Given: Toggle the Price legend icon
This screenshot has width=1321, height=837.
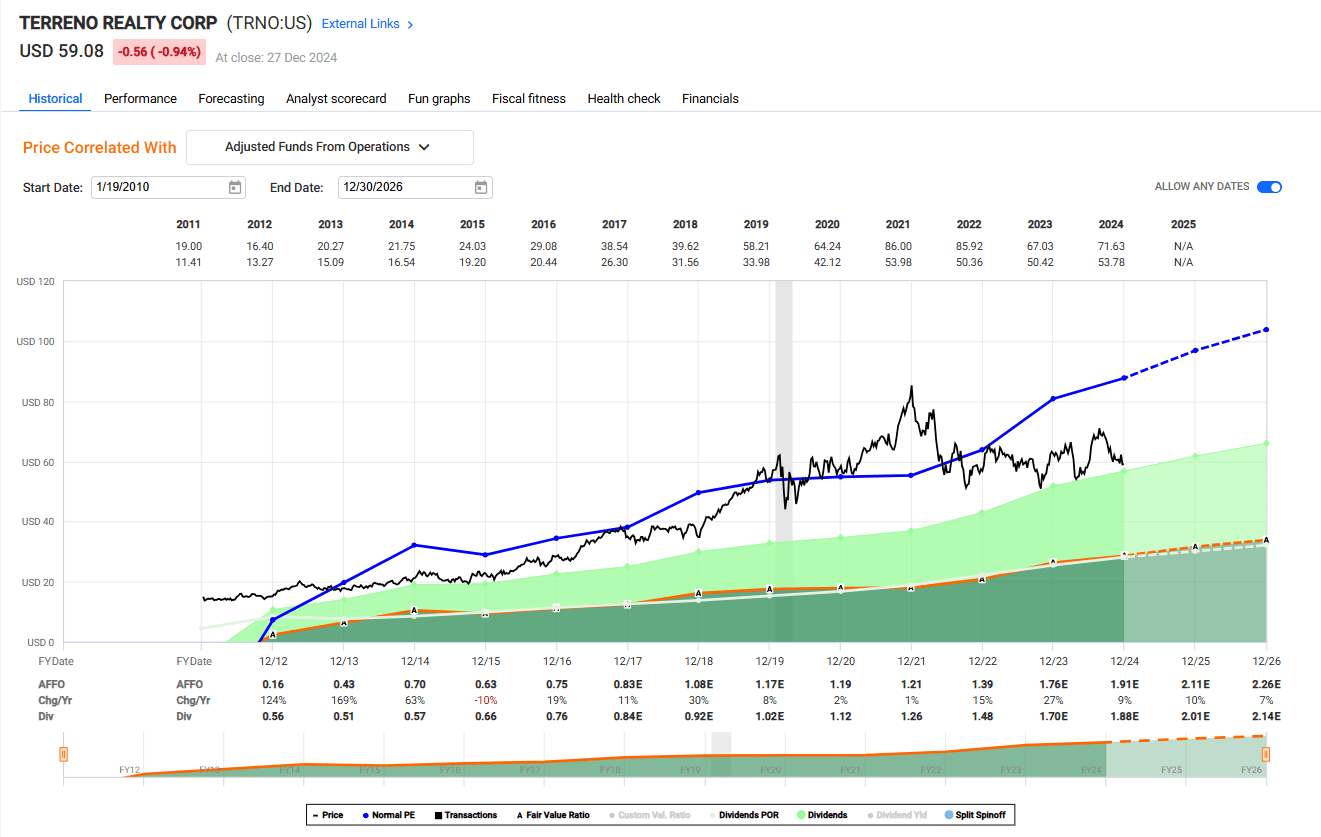Looking at the screenshot, I should (x=314, y=815).
